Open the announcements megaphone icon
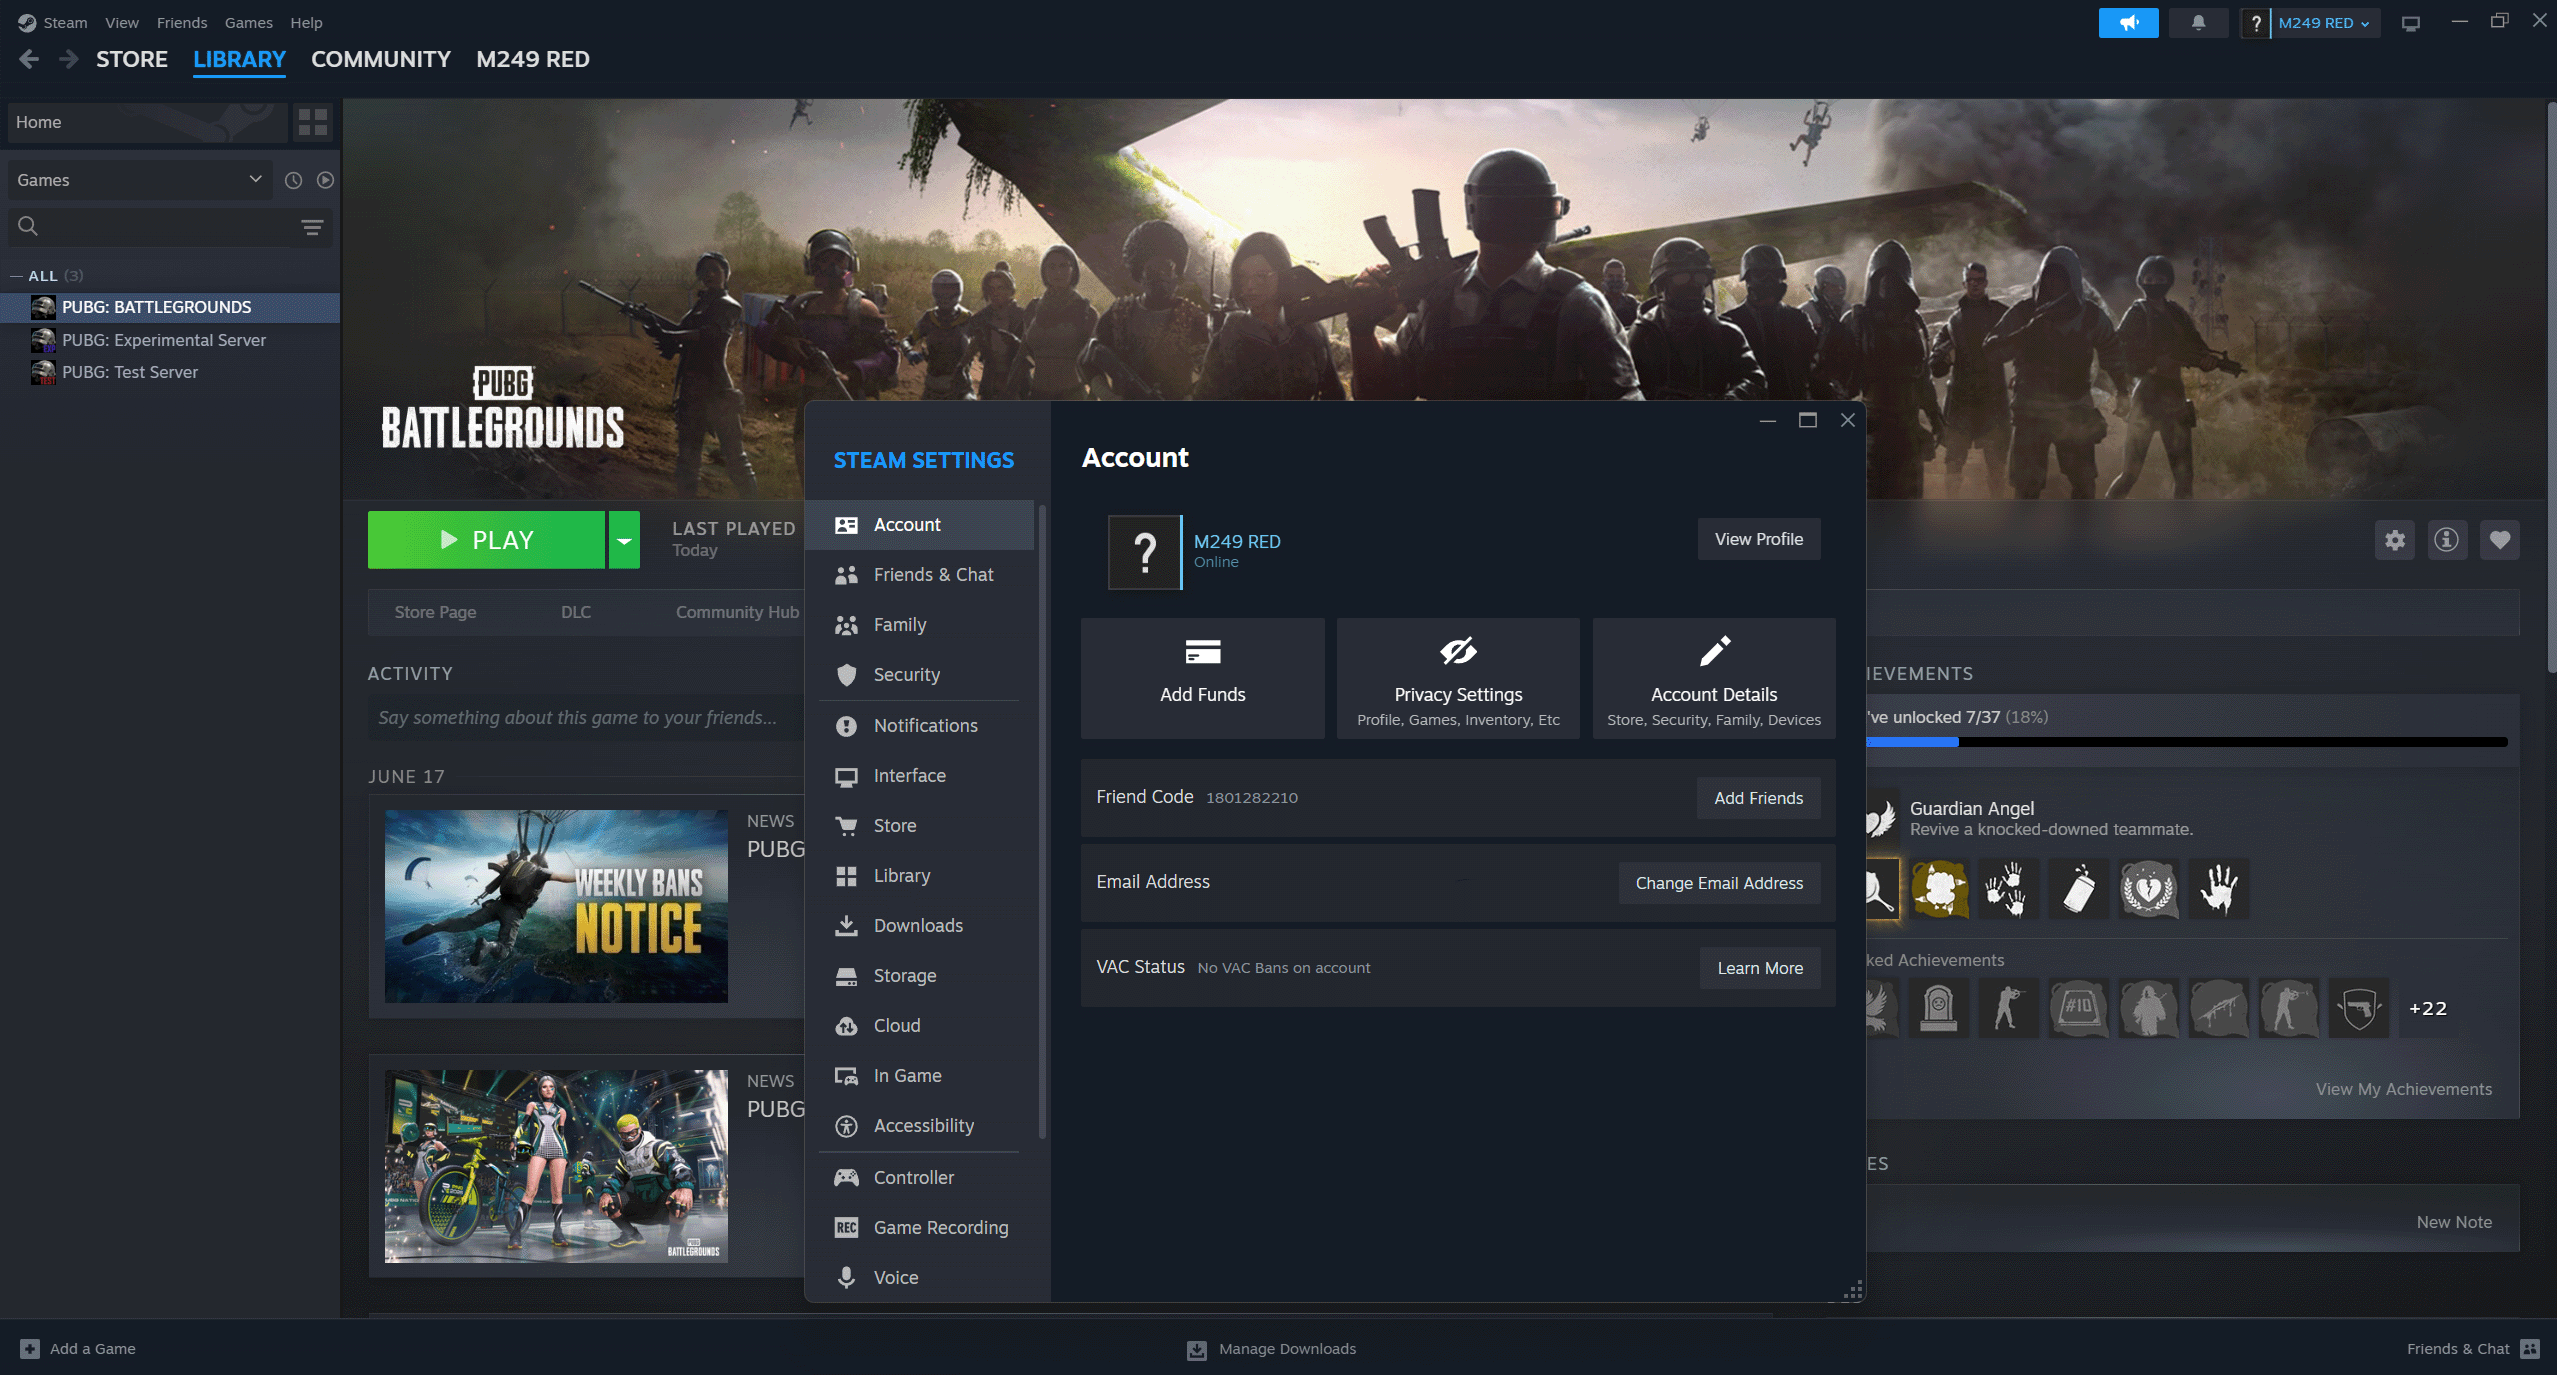Image resolution: width=2557 pixels, height=1375 pixels. click(2128, 22)
